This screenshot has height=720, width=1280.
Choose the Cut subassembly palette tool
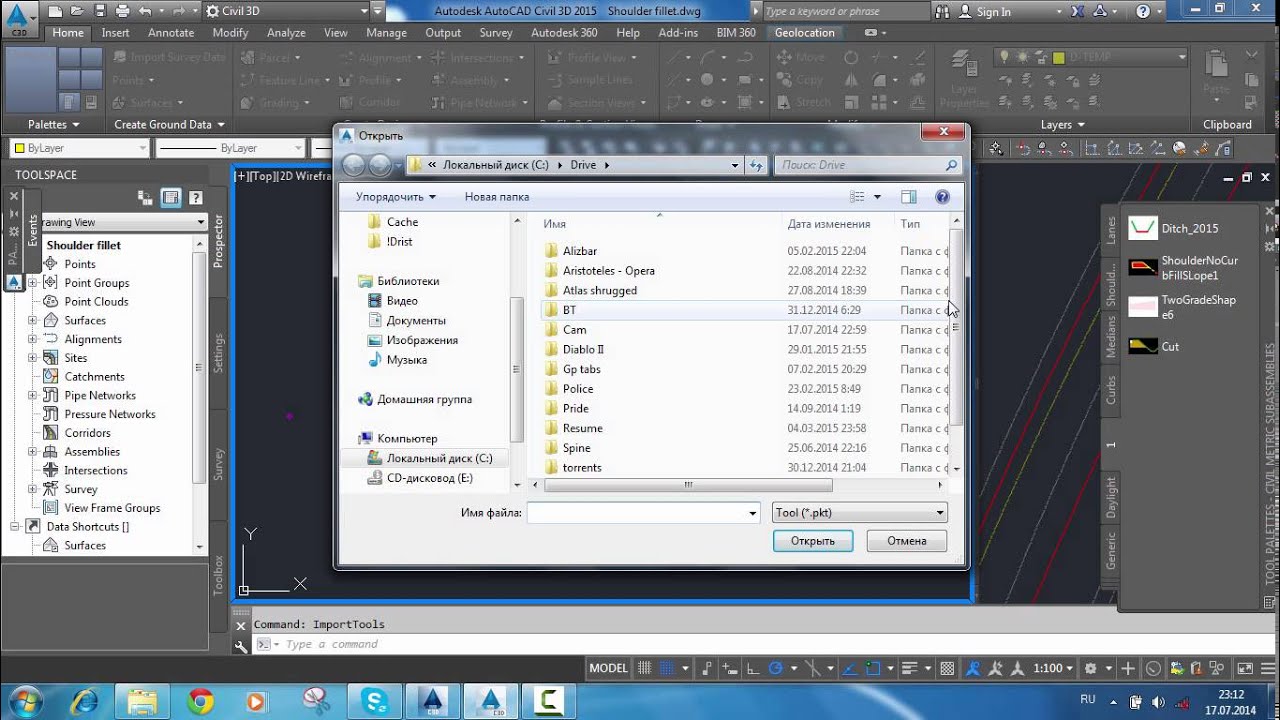tap(1143, 346)
